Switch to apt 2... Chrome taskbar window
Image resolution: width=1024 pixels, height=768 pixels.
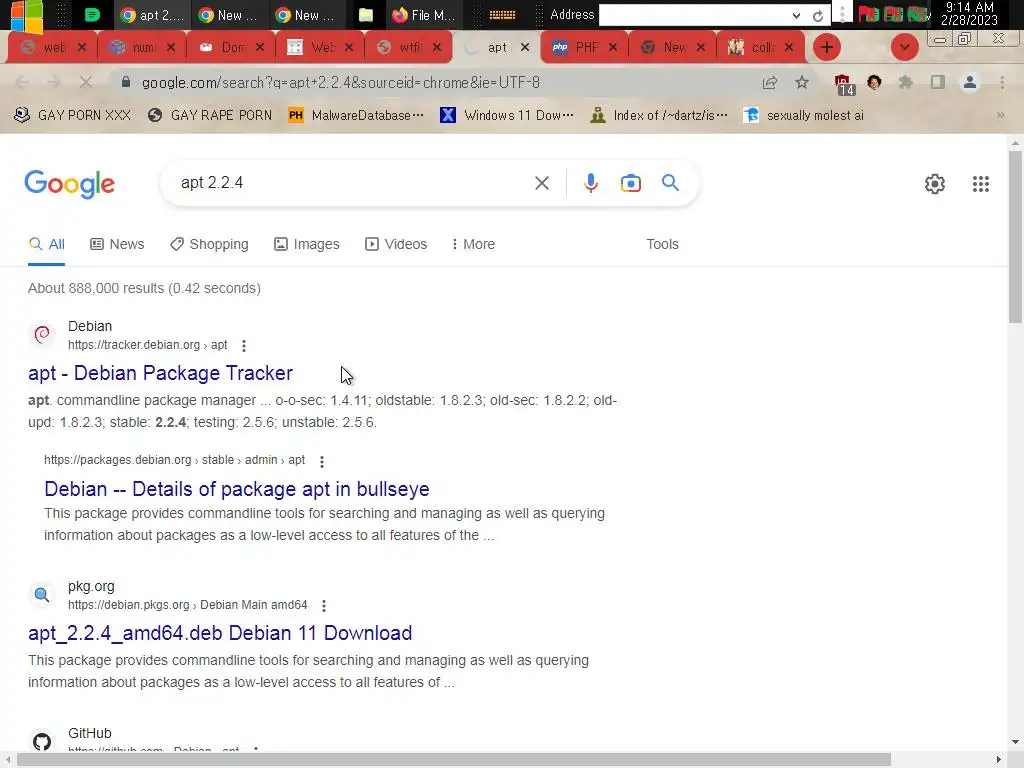pos(153,15)
